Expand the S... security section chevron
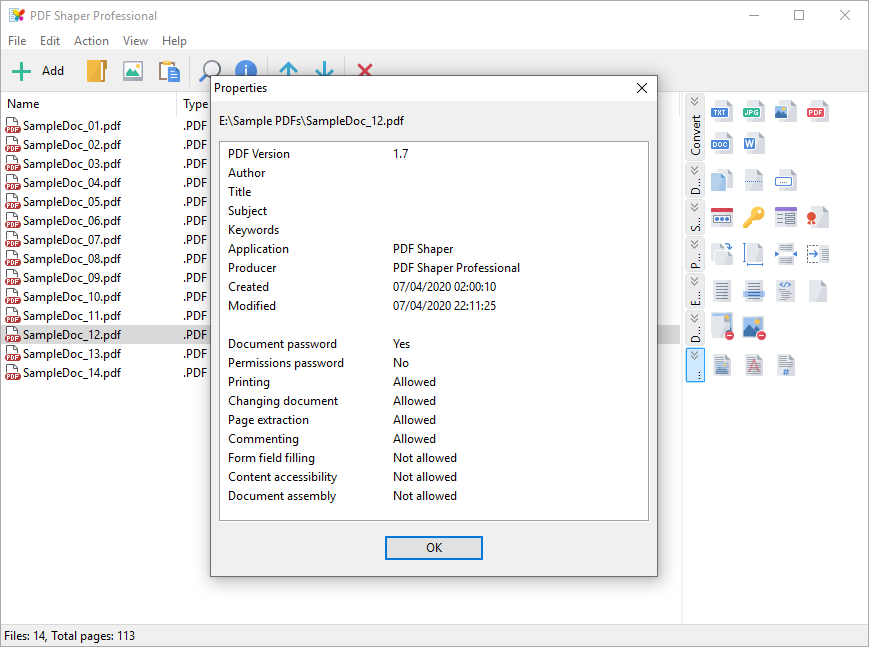 point(694,207)
